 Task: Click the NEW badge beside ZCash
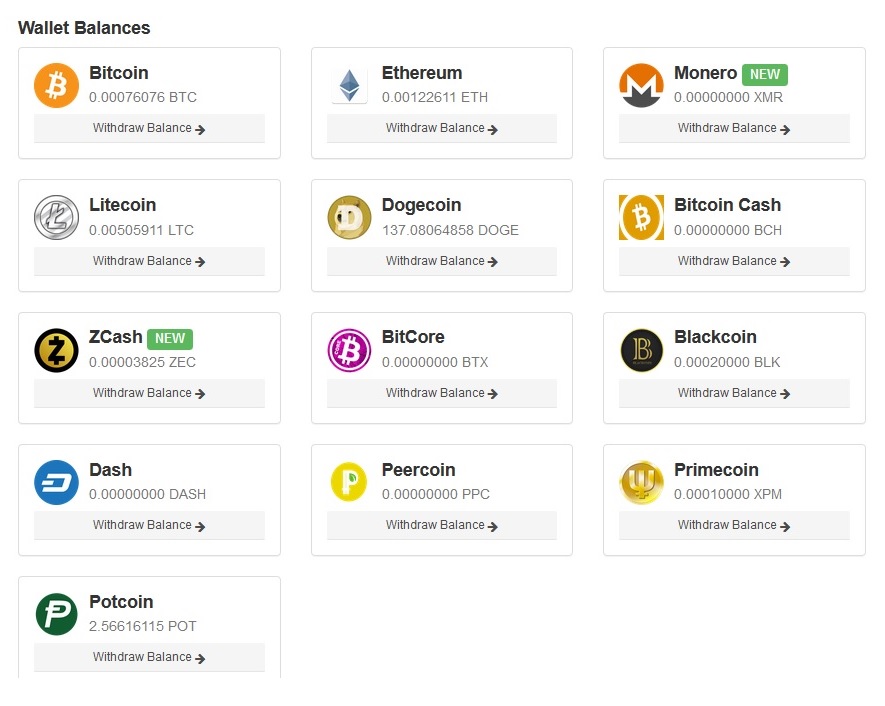170,339
